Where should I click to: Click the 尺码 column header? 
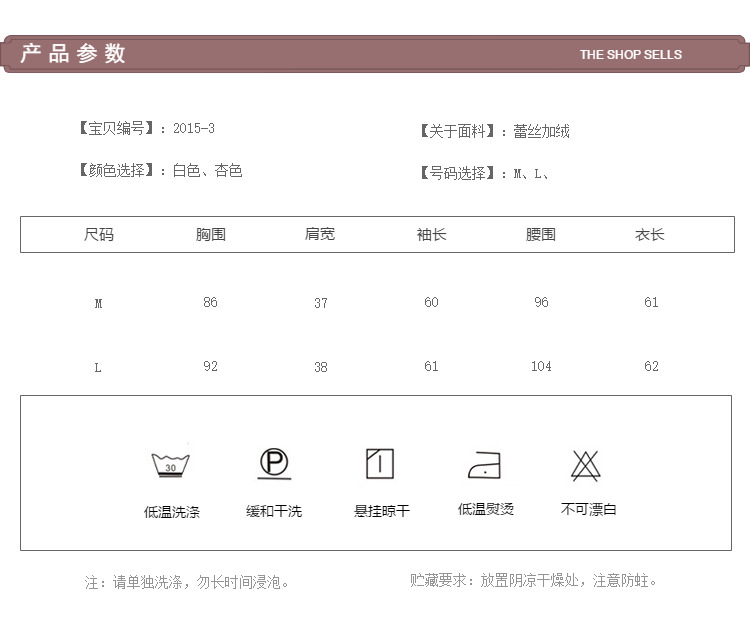tap(98, 235)
